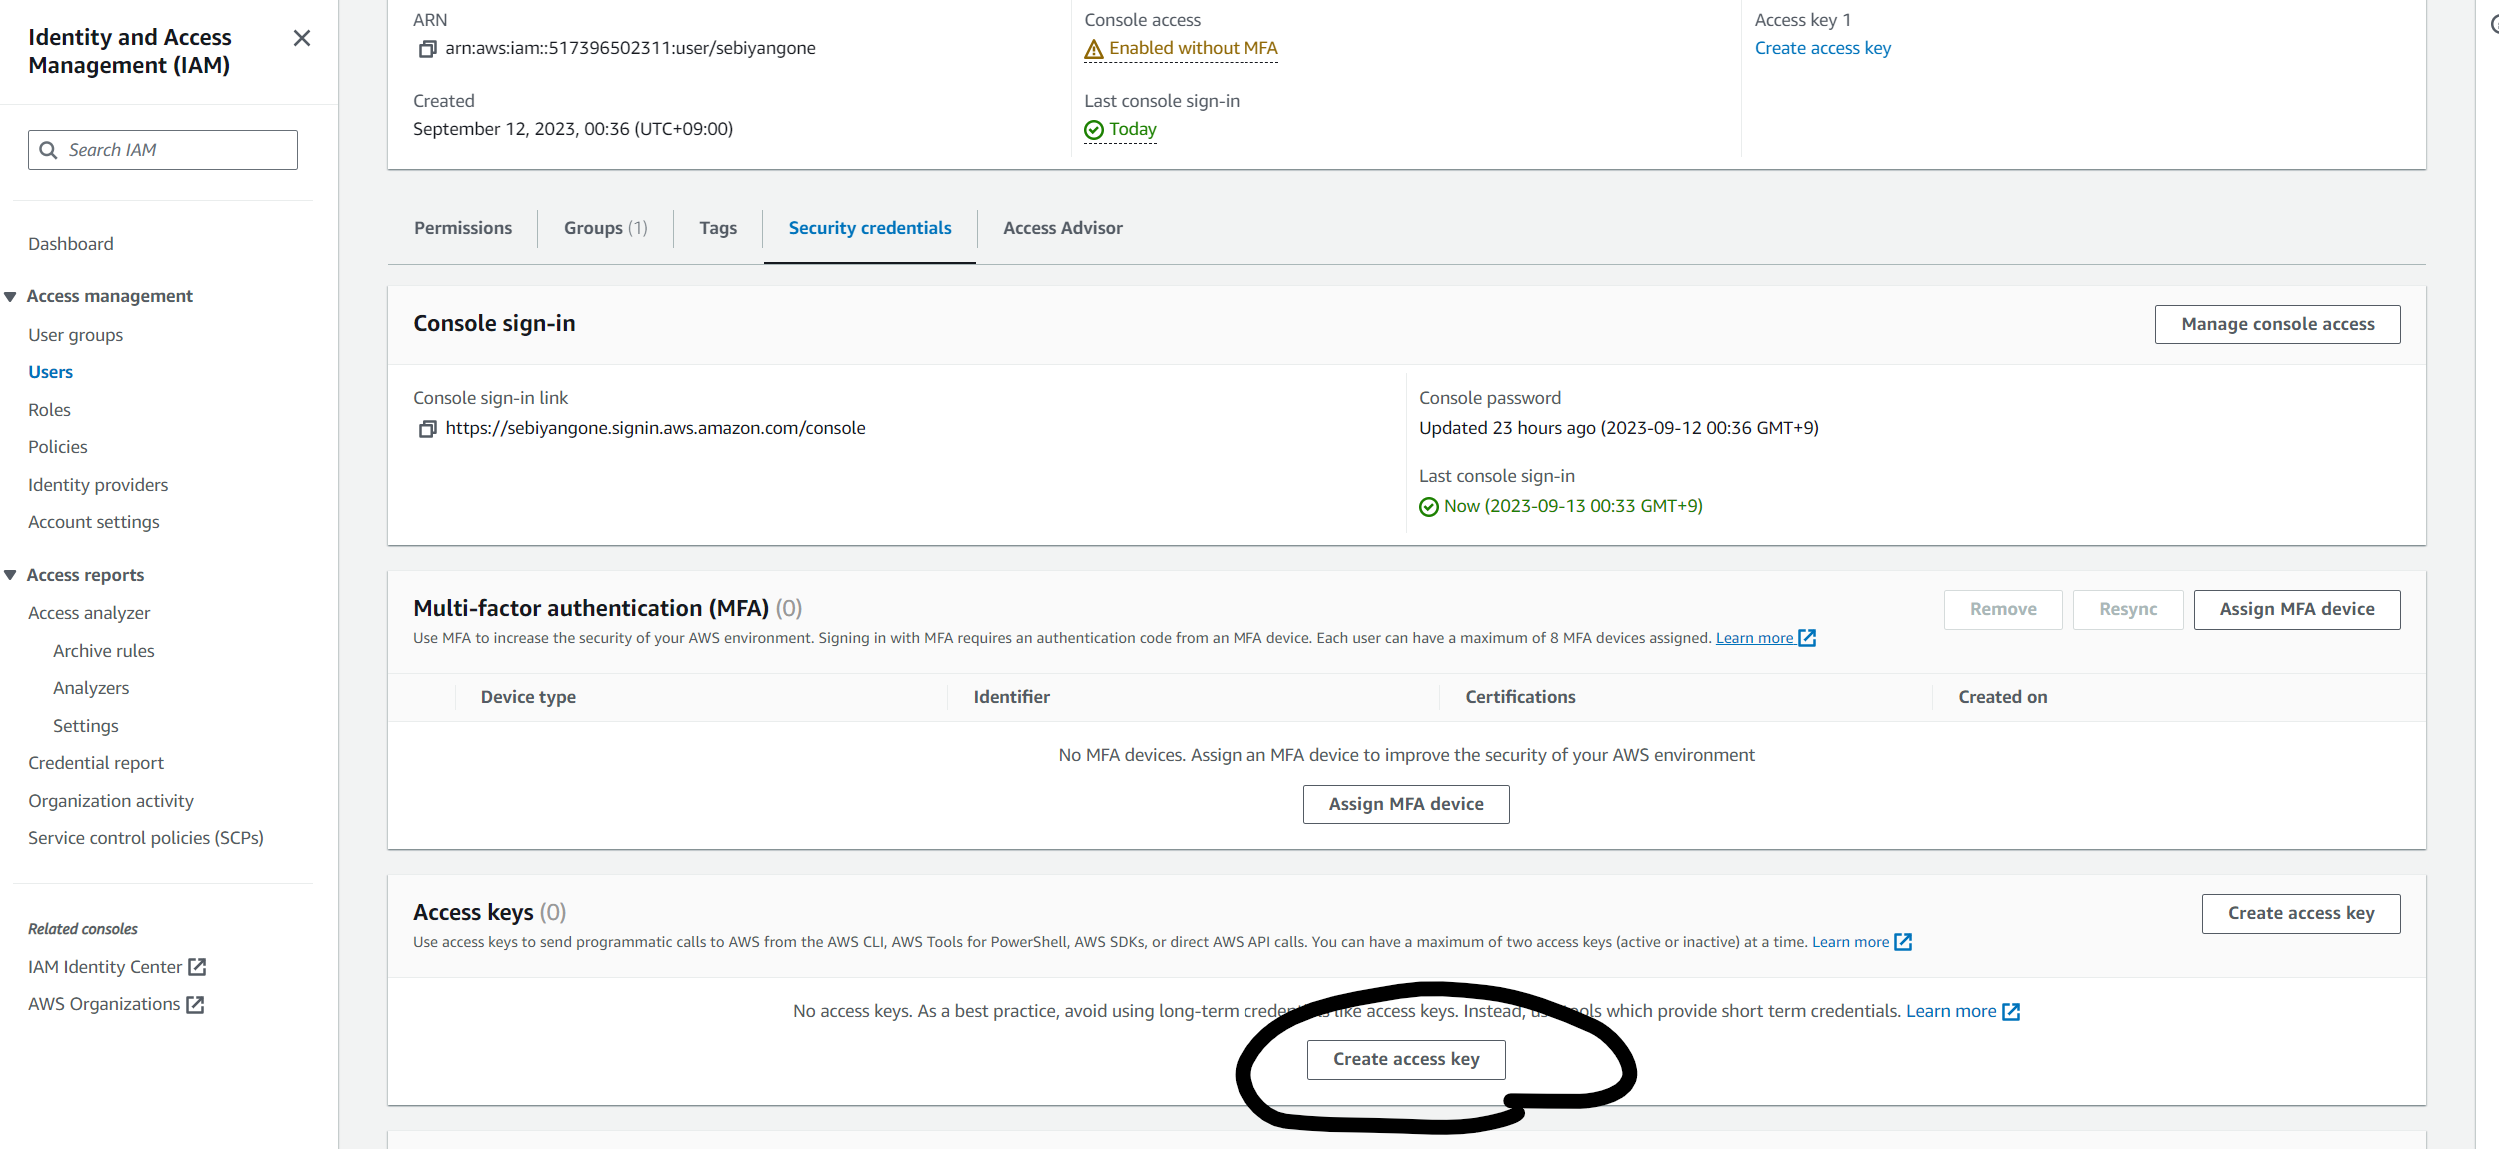The width and height of the screenshot is (2499, 1149).
Task: Open AWS Organizations related console
Action: click(104, 1004)
